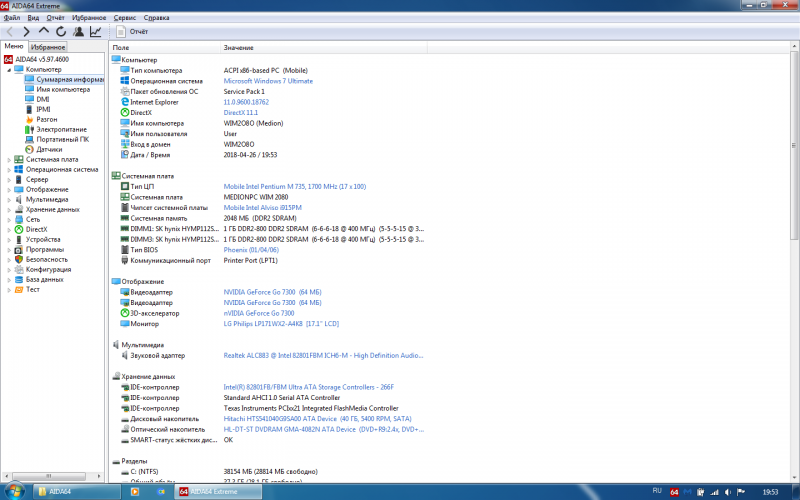
Task: Refresh the page with the Refresh icon
Action: (61, 32)
